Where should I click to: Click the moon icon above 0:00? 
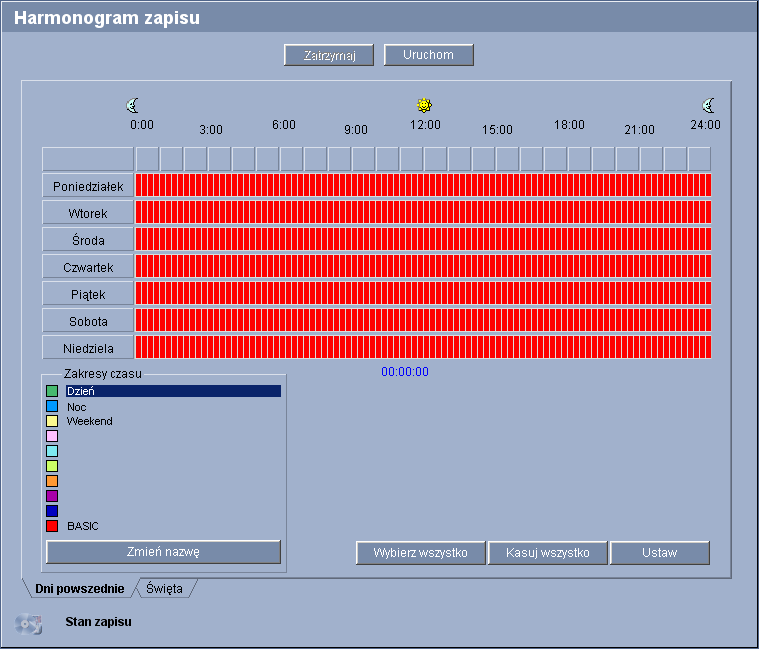click(x=132, y=105)
